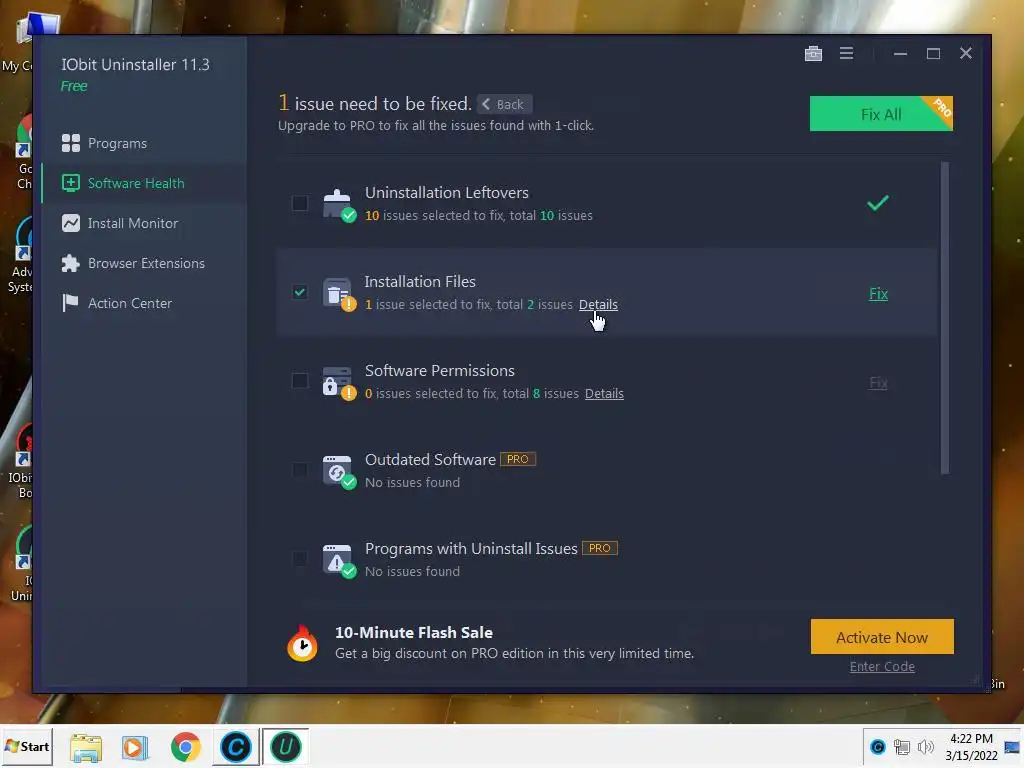Open the blue C app taskbar icon
Screen dimensions: 1024x768
click(236, 747)
